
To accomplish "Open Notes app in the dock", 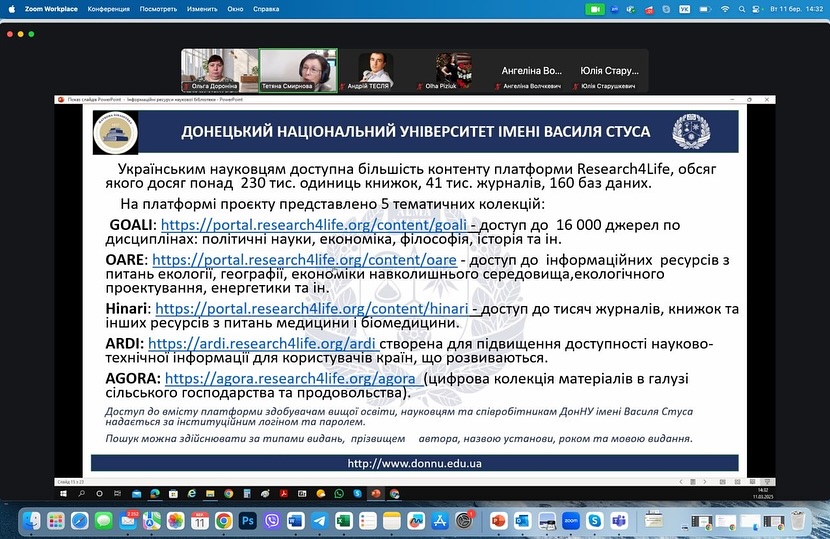I will tap(392, 521).
